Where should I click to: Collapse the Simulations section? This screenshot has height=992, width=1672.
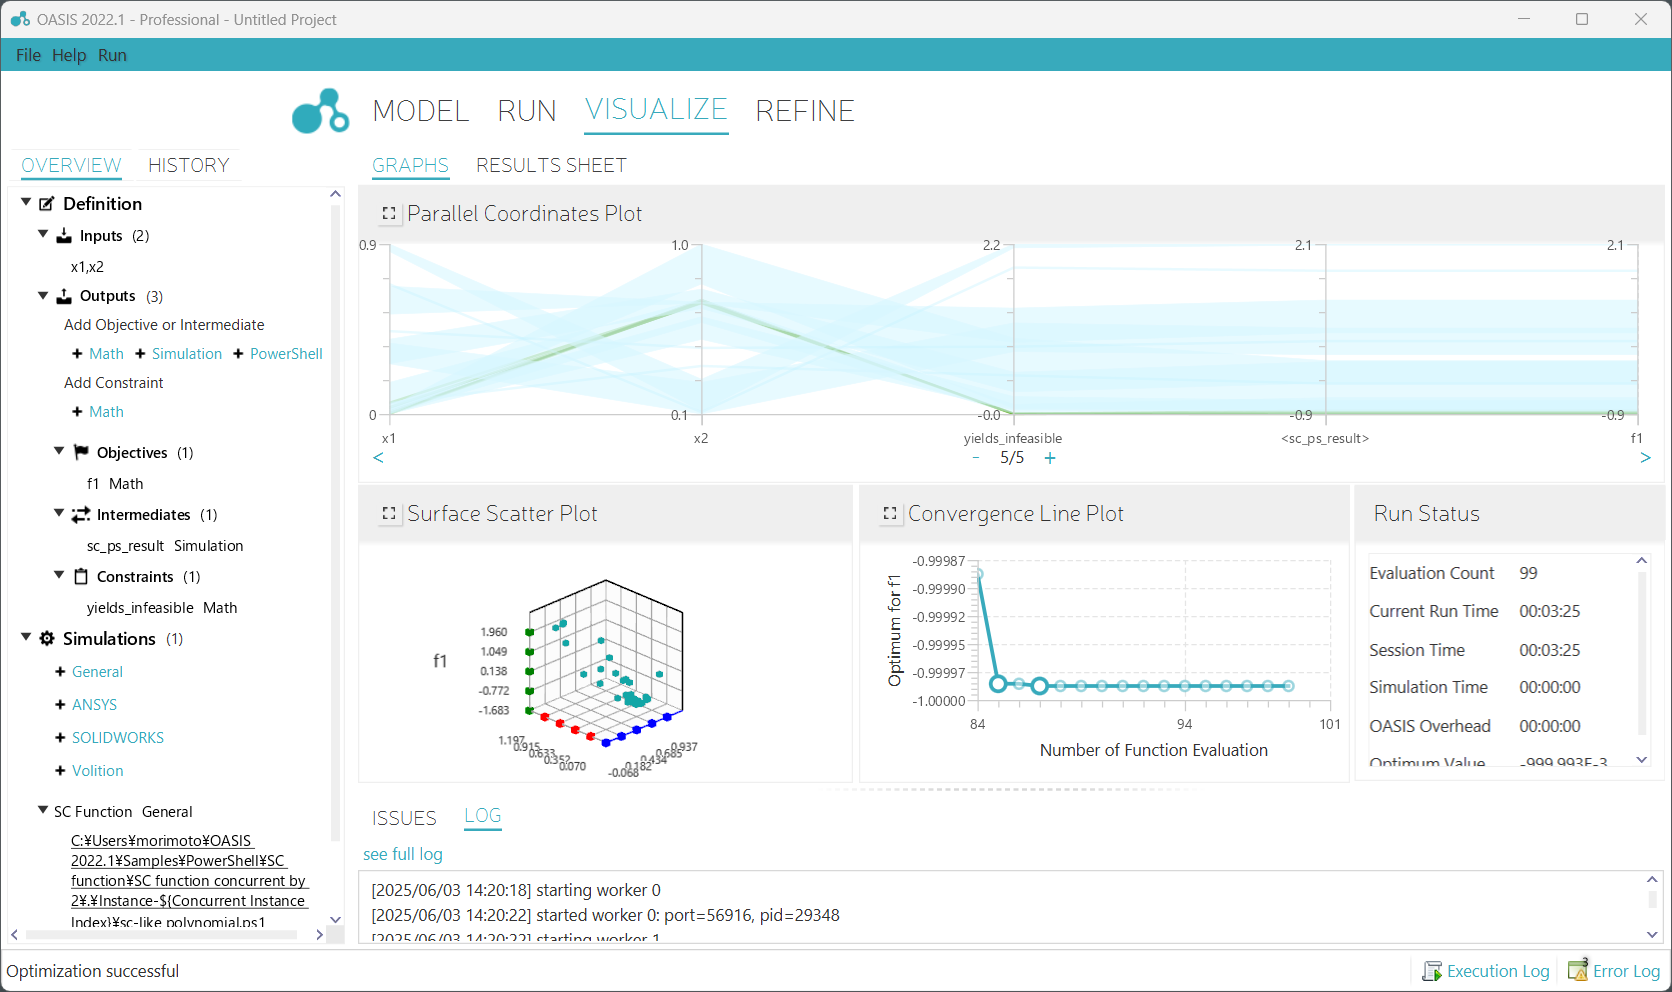point(26,638)
